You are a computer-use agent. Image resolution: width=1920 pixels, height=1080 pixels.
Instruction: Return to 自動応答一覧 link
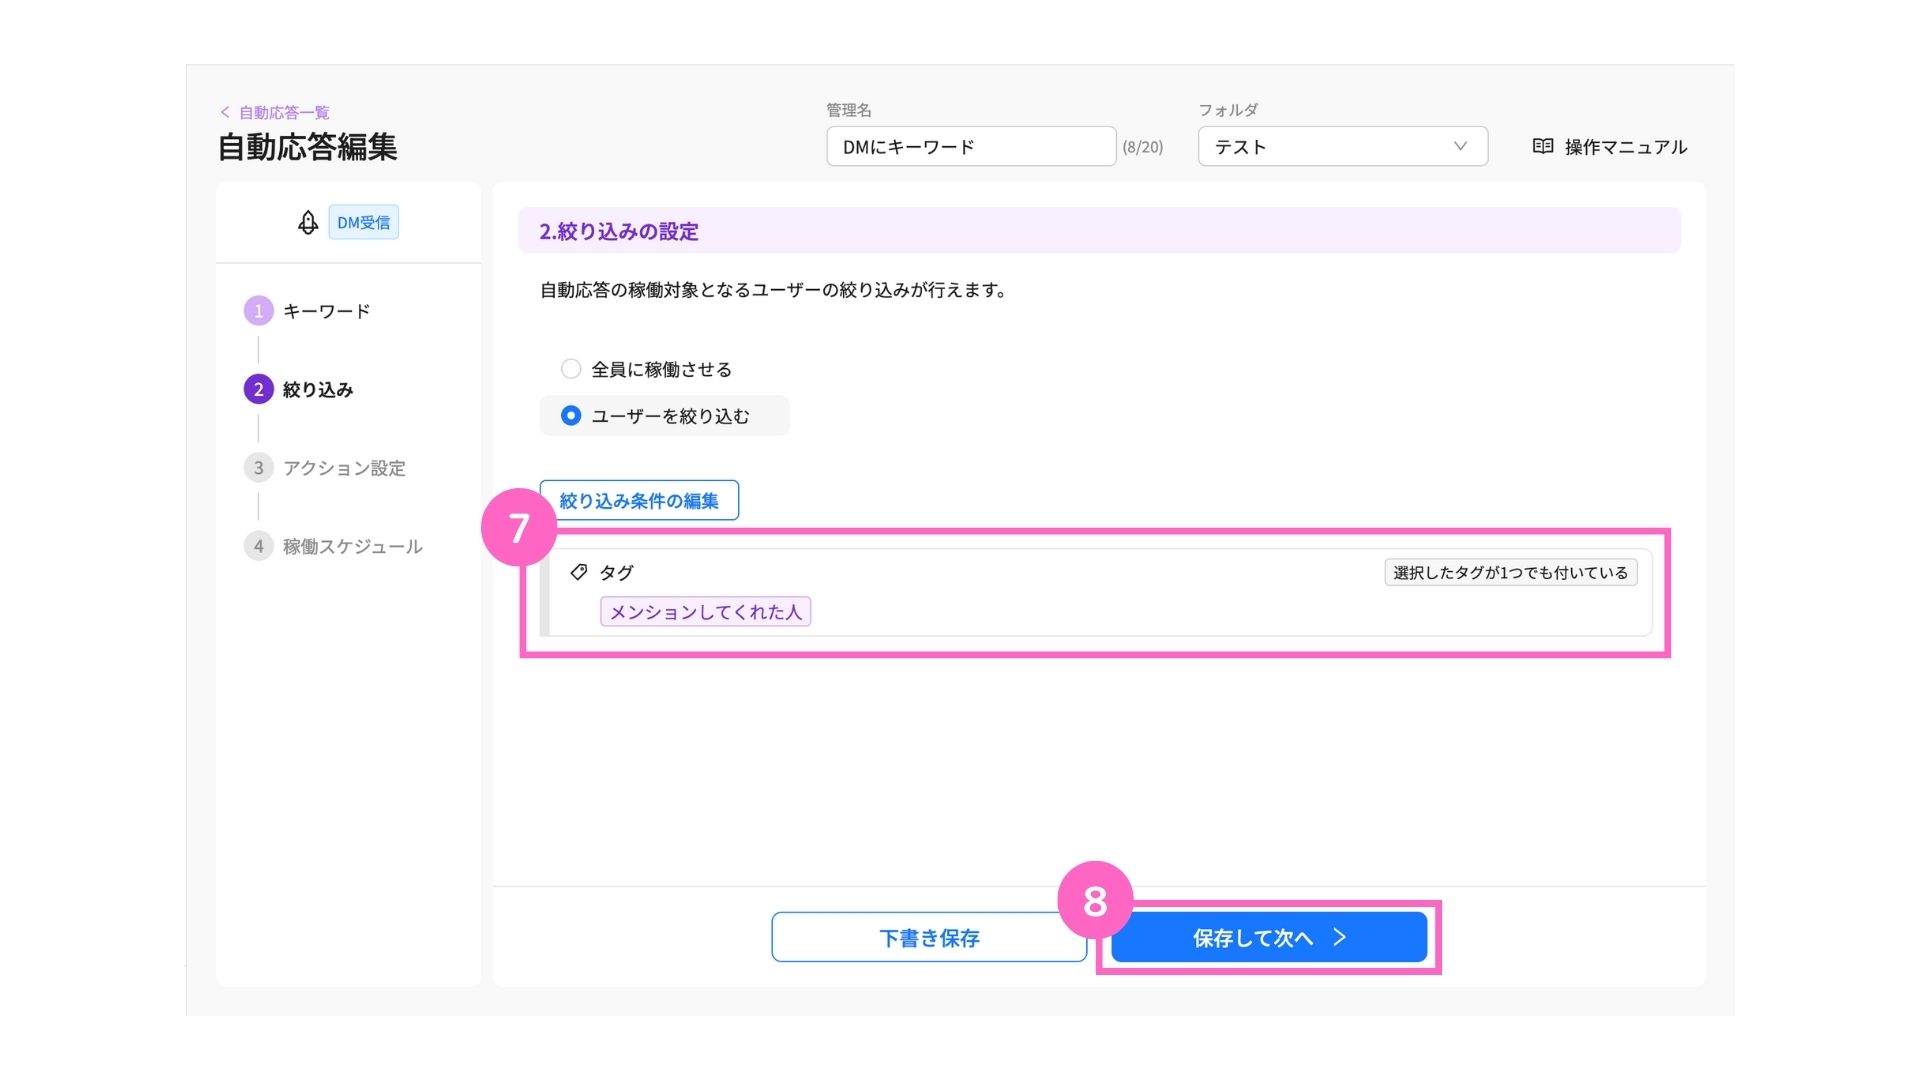[x=284, y=112]
